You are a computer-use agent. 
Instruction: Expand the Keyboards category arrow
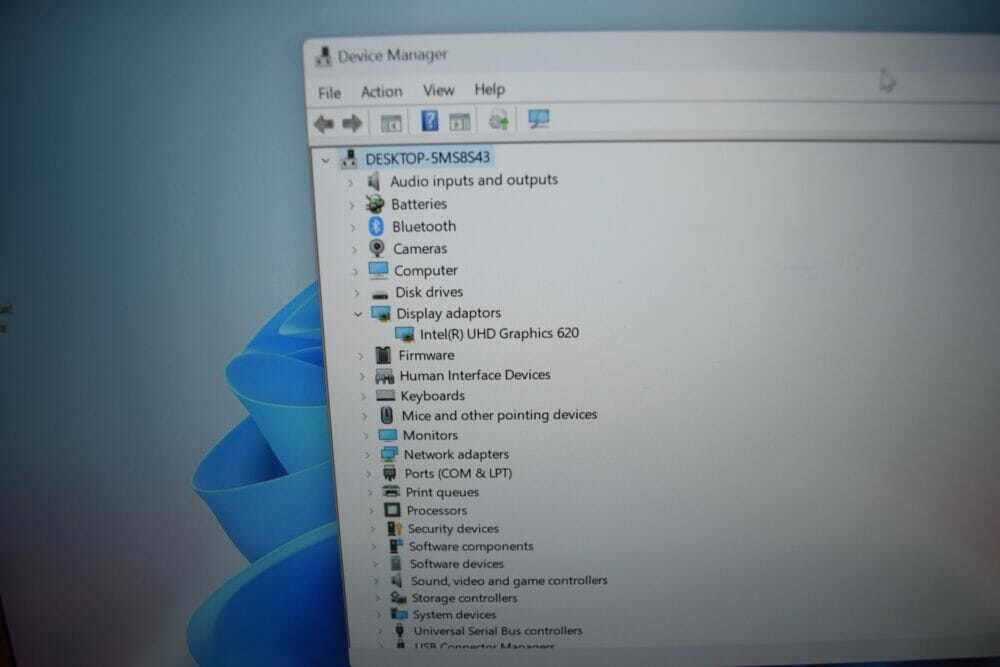(363, 397)
